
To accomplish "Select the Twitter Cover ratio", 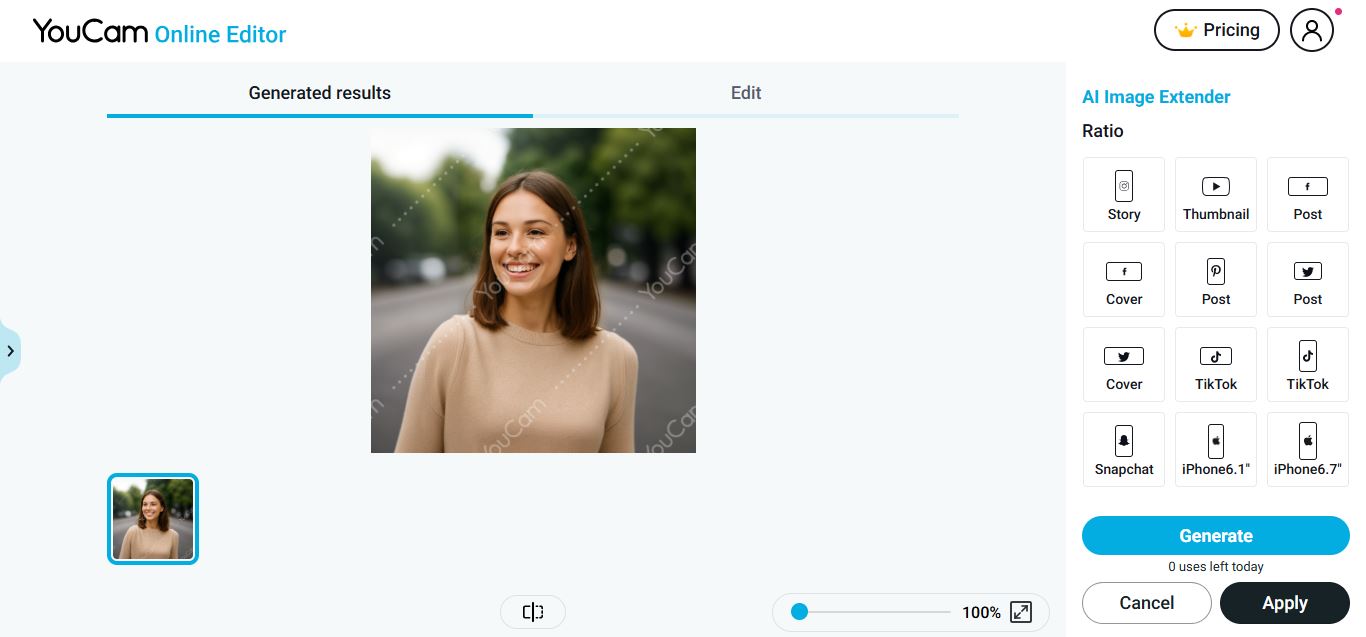I will [x=1123, y=364].
